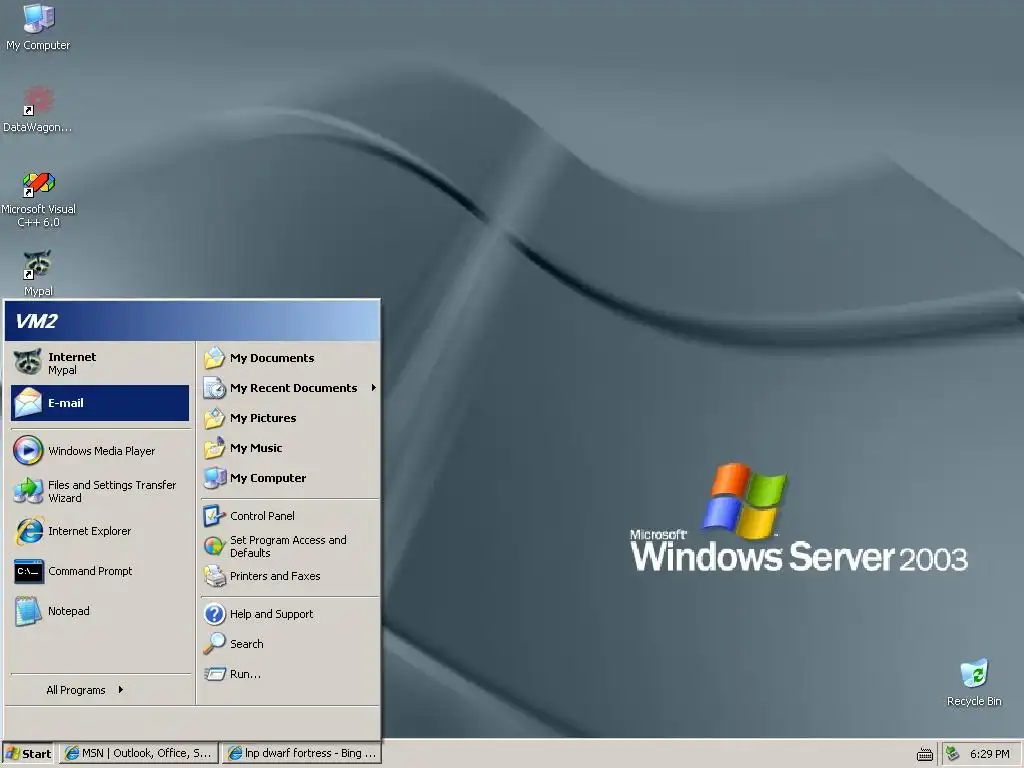Open My Pictures from Start menu
Viewport: 1024px width, 768px height.
coord(290,418)
